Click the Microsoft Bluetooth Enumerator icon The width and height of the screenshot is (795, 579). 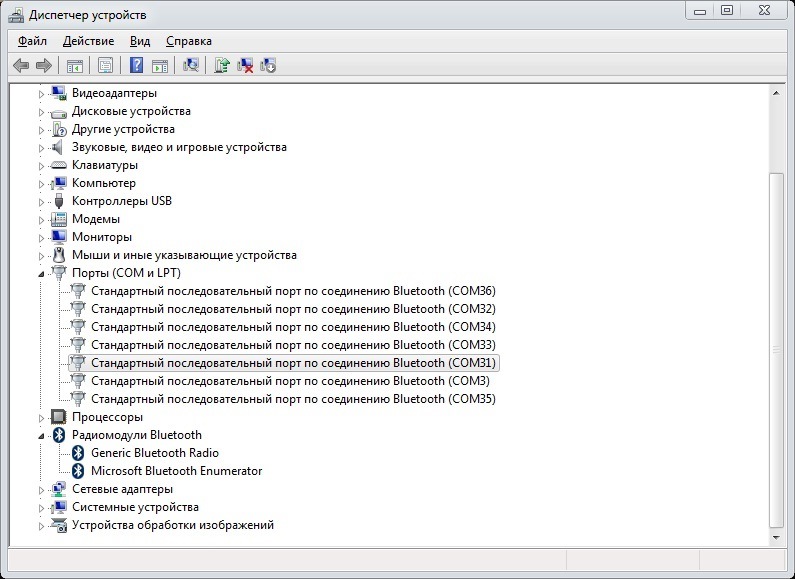pos(78,471)
